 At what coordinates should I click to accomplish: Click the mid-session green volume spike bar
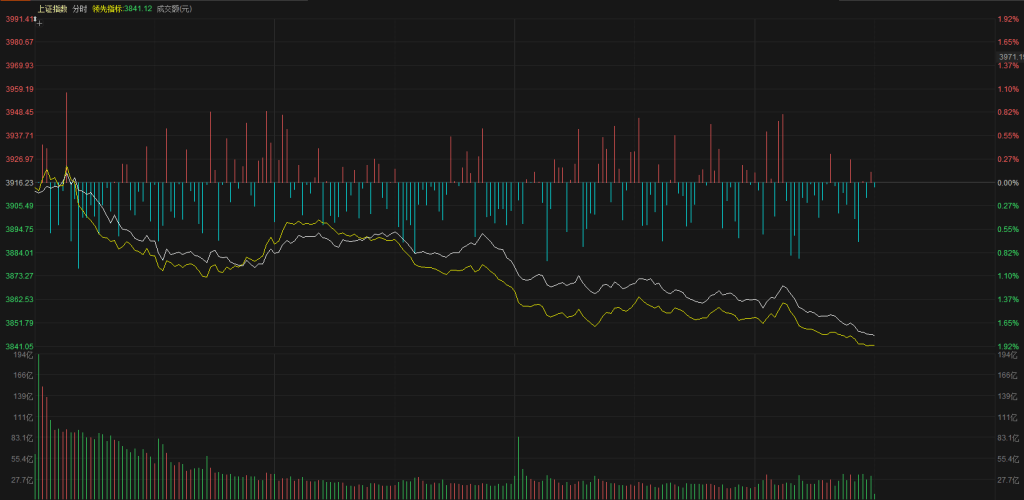pyautogui.click(x=519, y=467)
